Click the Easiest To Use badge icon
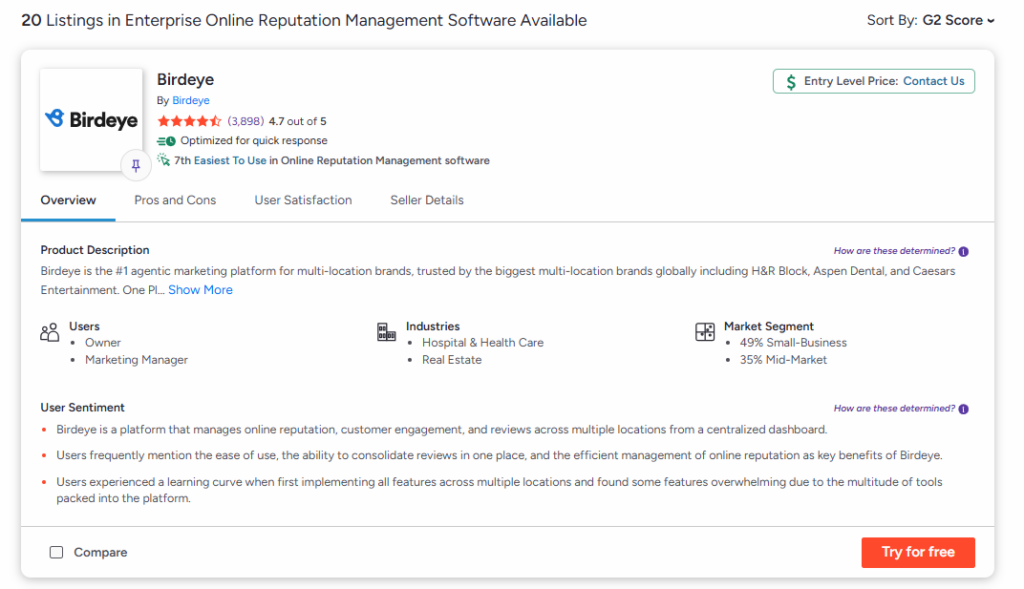The width and height of the screenshot is (1024, 589). pos(164,160)
